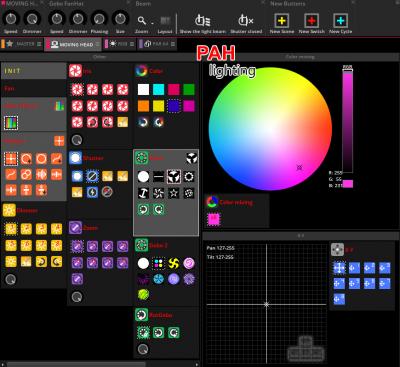Select the gear-shaped gobo preset
Screen dimensions: 400x367
pos(189,177)
